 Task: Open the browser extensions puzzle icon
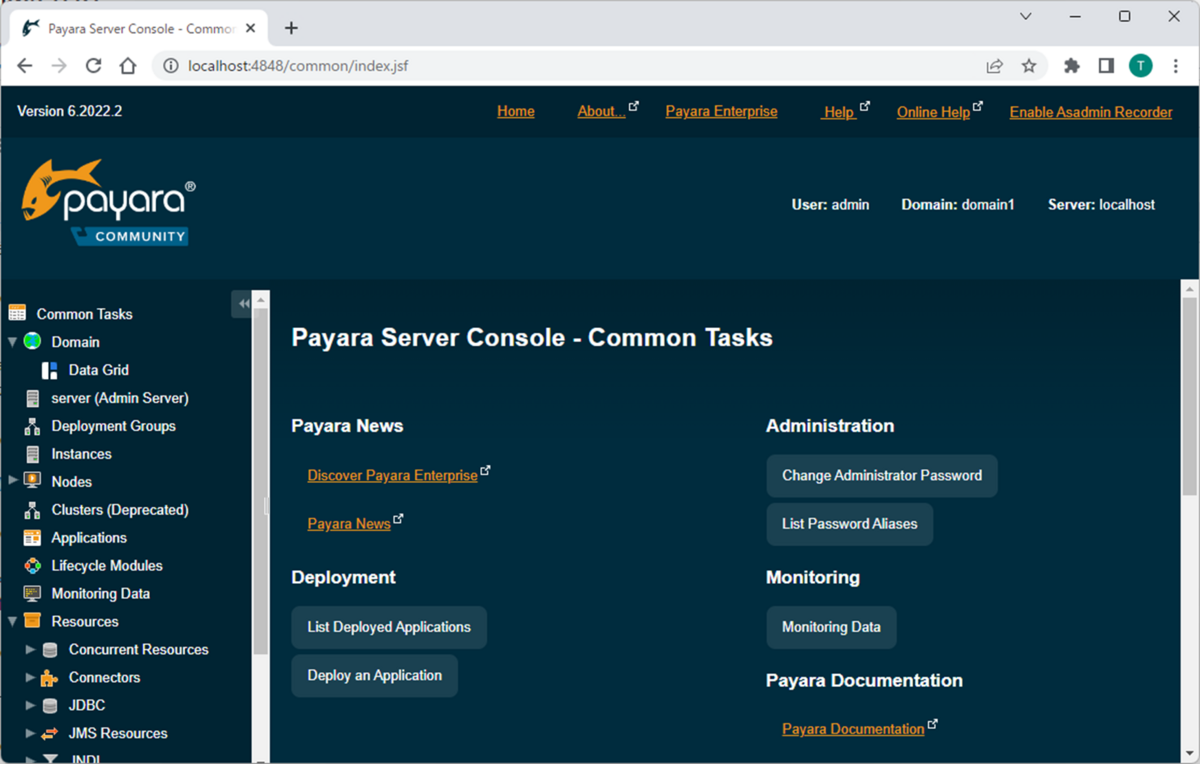(1072, 66)
